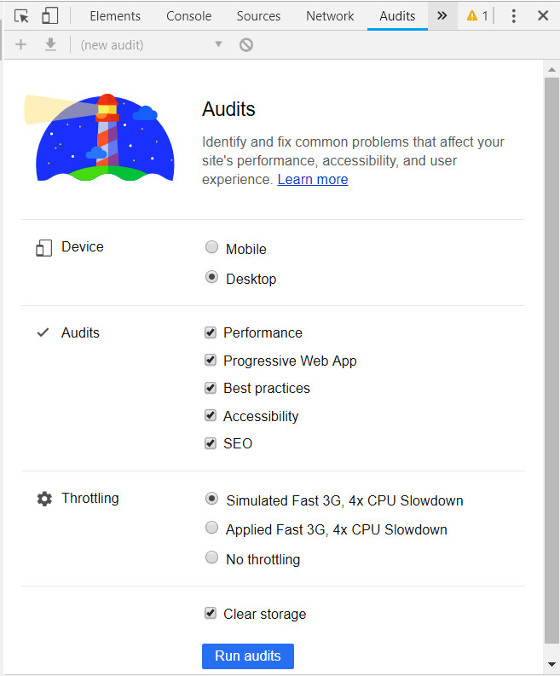
Task: Uncheck the Progressive Web App checkbox
Action: (210, 360)
